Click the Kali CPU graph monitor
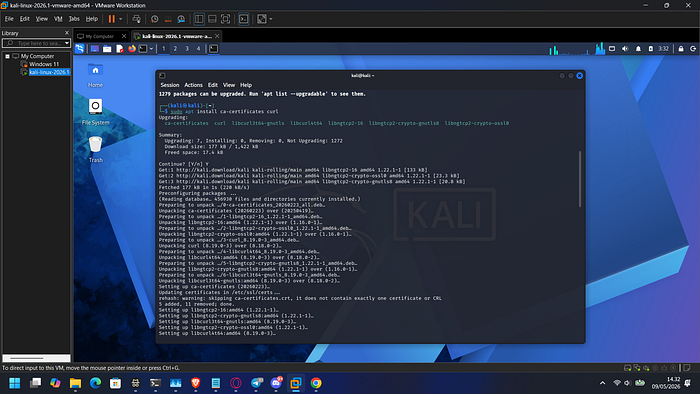Image resolution: width=700 pixels, height=394 pixels. coord(577,49)
